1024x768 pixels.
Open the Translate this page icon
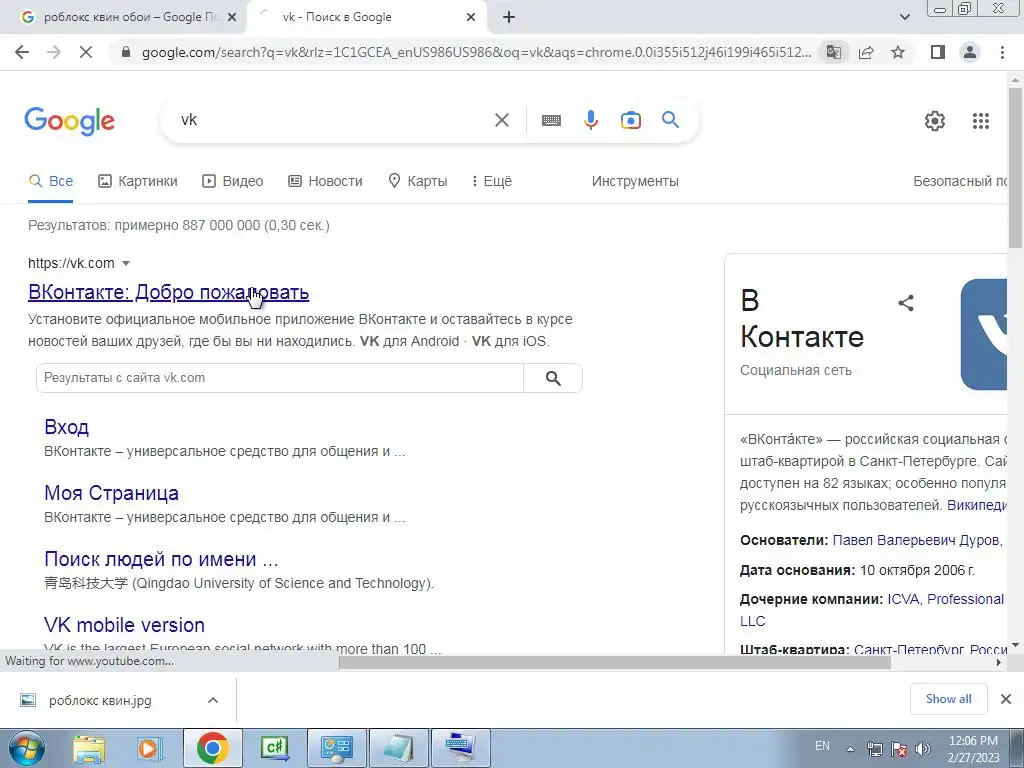[x=834, y=52]
